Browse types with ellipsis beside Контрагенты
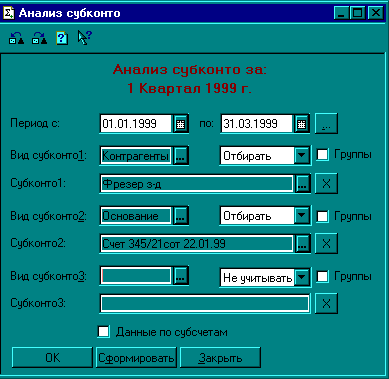 (x=180, y=156)
